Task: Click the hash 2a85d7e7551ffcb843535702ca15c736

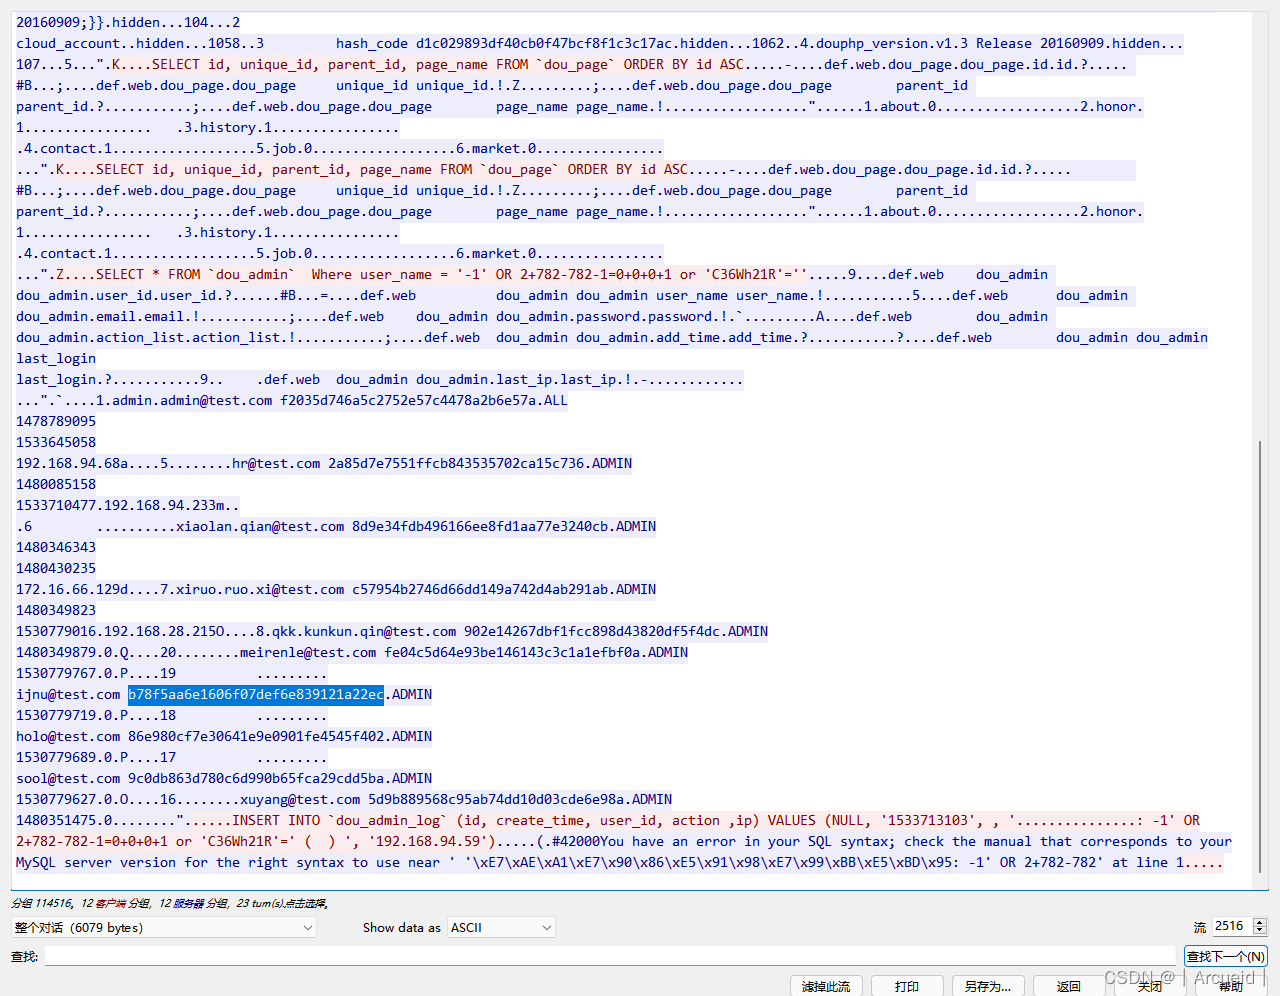Action: pyautogui.click(x=456, y=463)
